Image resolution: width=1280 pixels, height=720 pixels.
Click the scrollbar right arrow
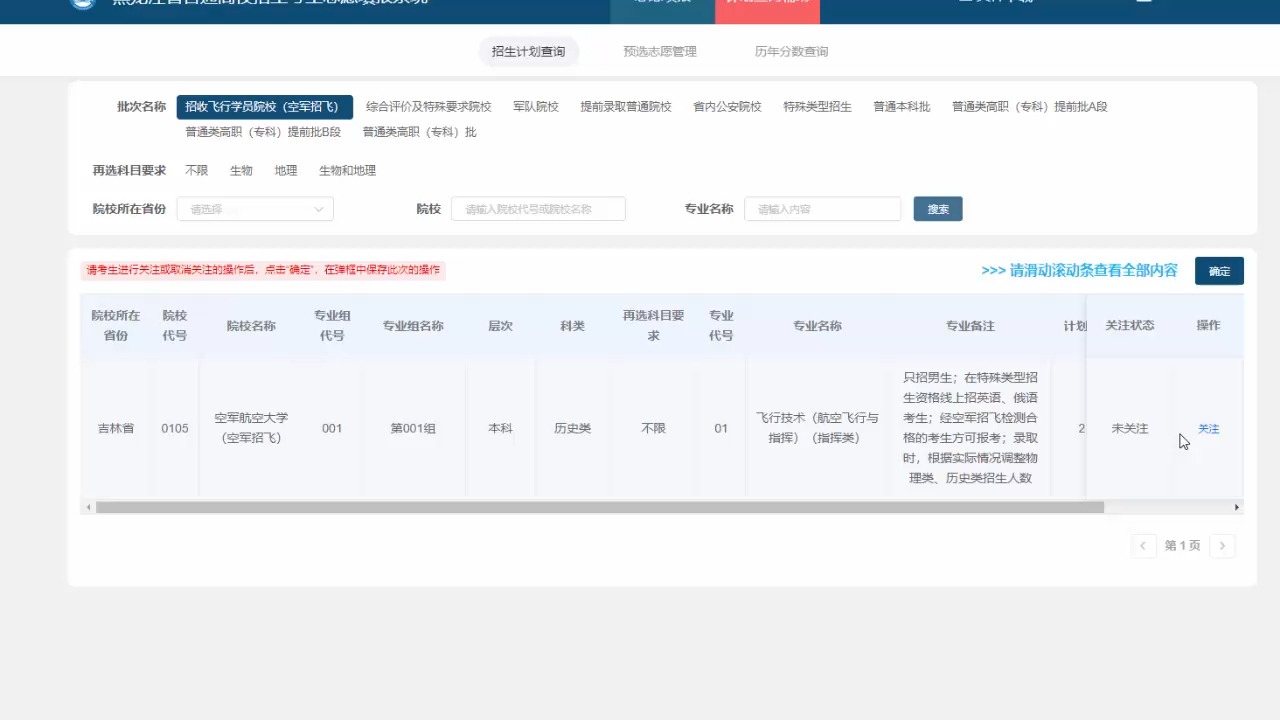pos(1237,507)
